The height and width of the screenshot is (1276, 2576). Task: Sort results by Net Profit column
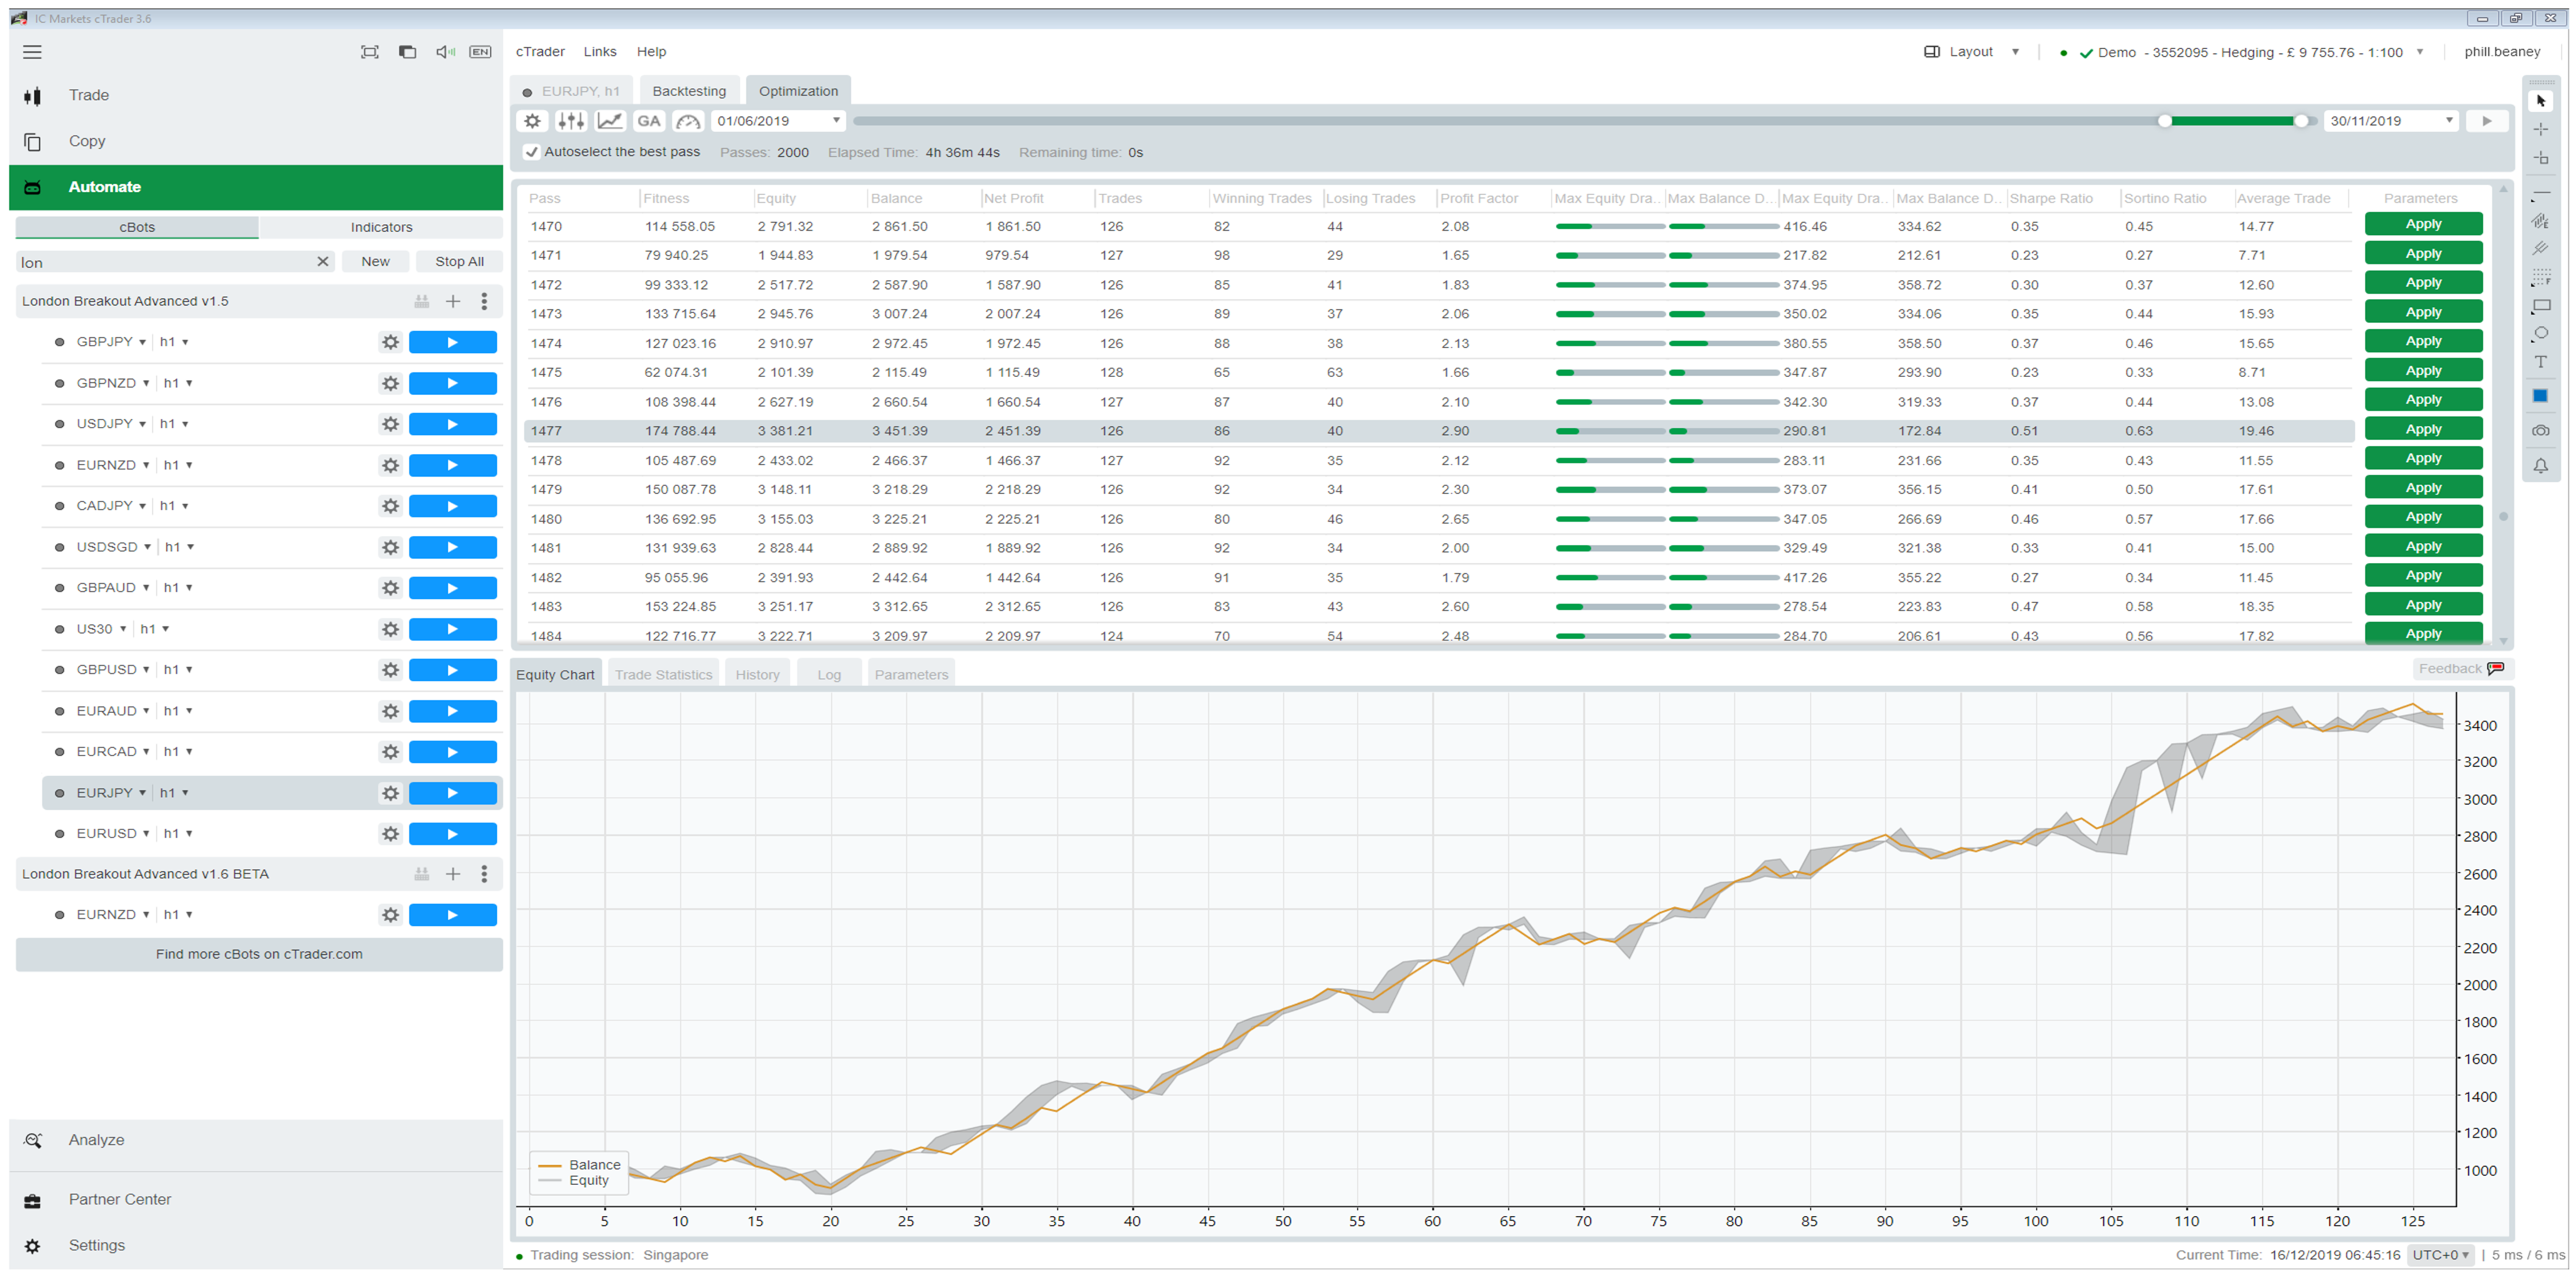(1013, 198)
